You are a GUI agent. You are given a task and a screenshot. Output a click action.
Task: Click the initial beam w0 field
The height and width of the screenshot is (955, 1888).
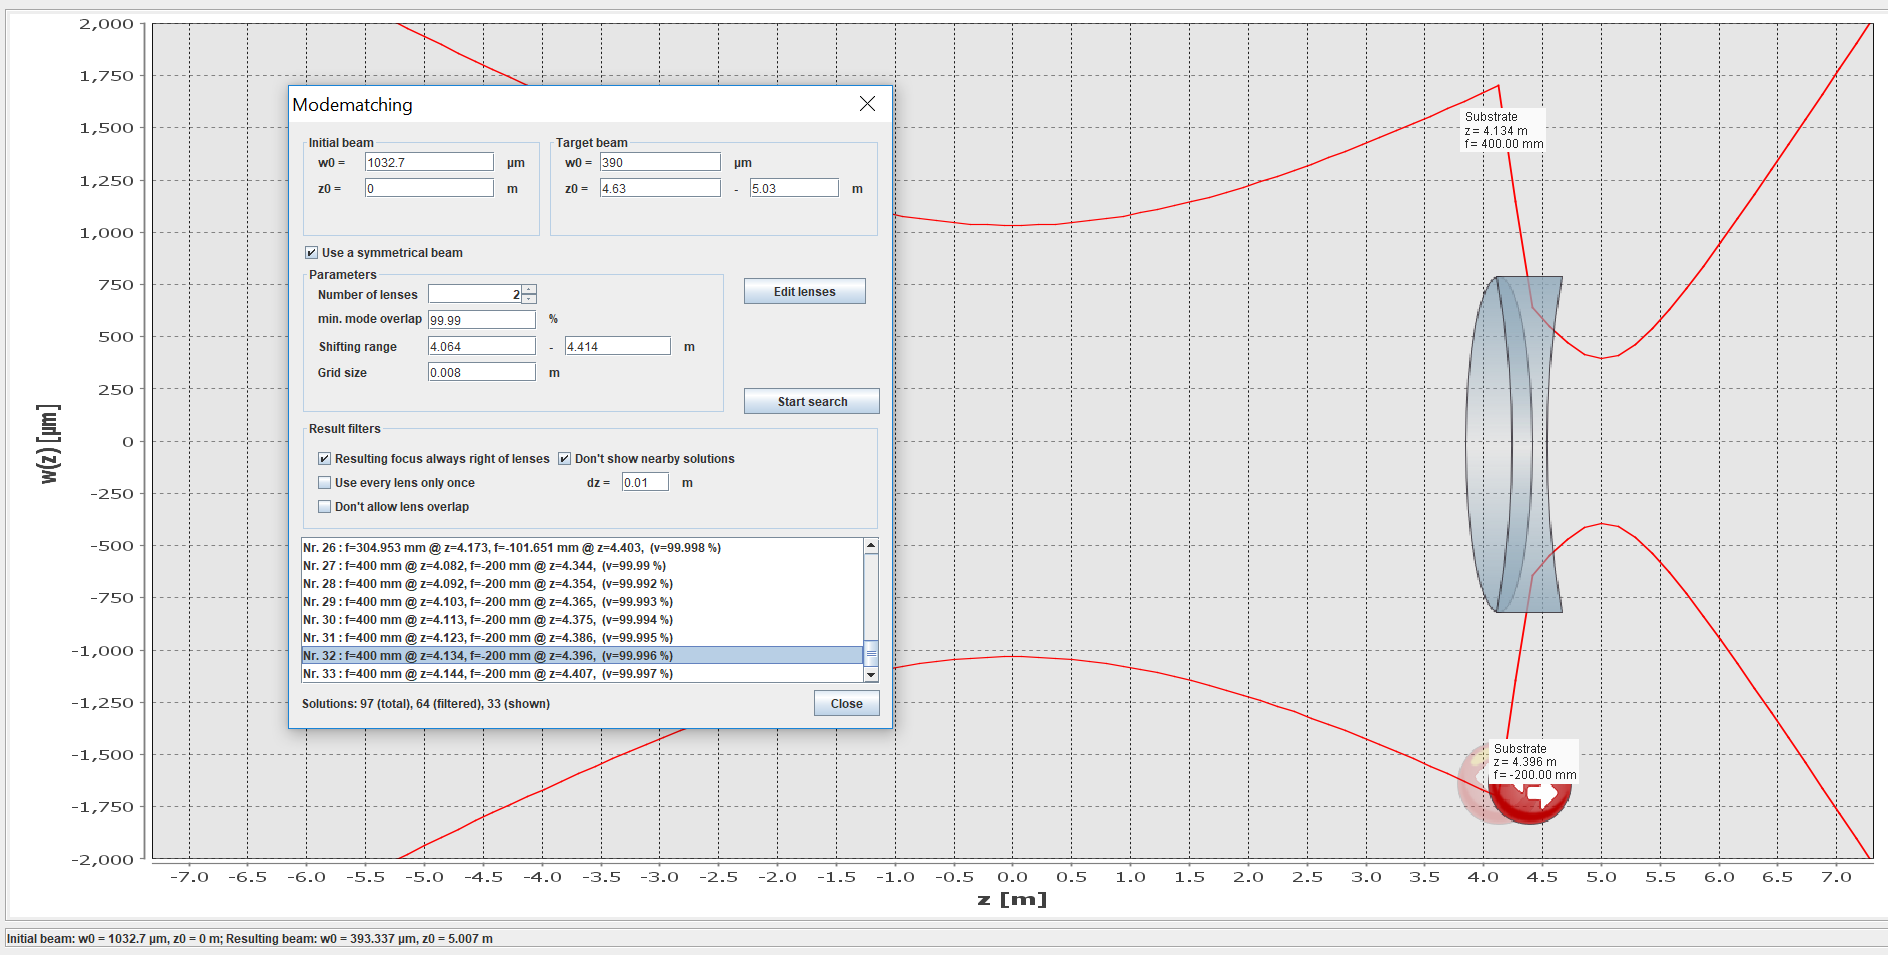[x=429, y=162]
